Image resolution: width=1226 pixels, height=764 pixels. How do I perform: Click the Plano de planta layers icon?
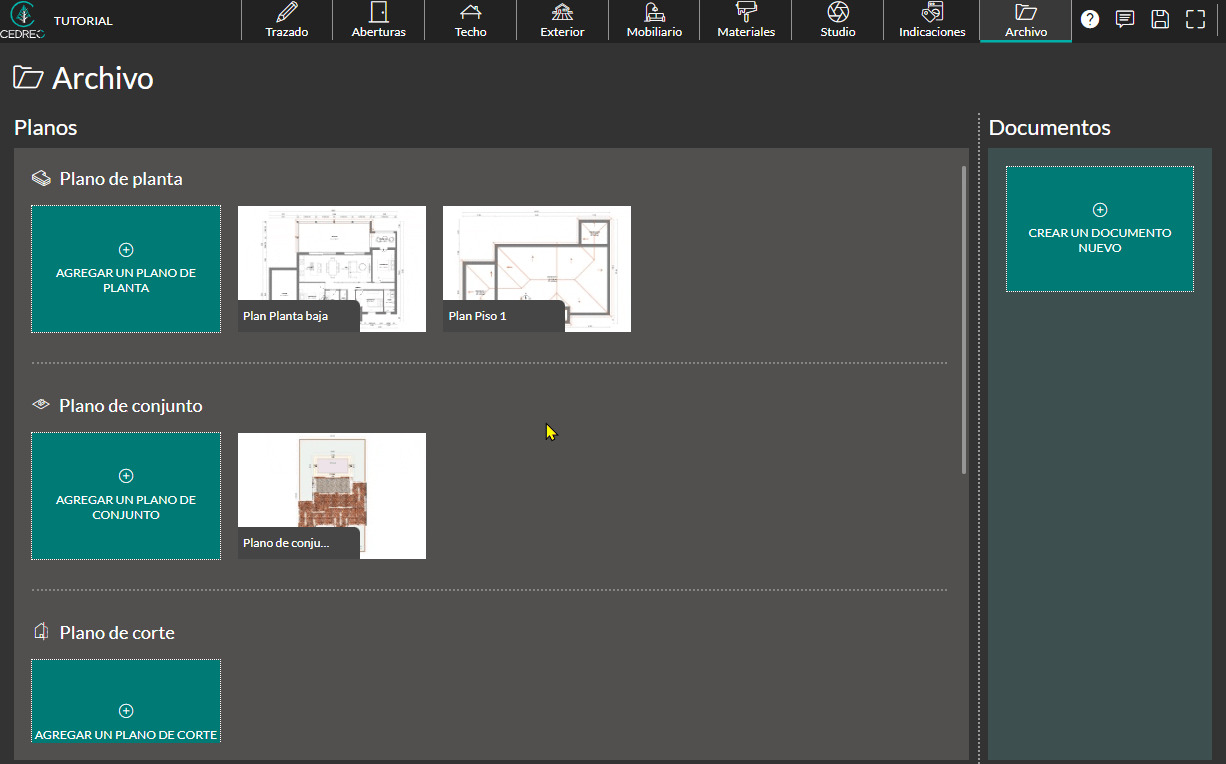(41, 179)
